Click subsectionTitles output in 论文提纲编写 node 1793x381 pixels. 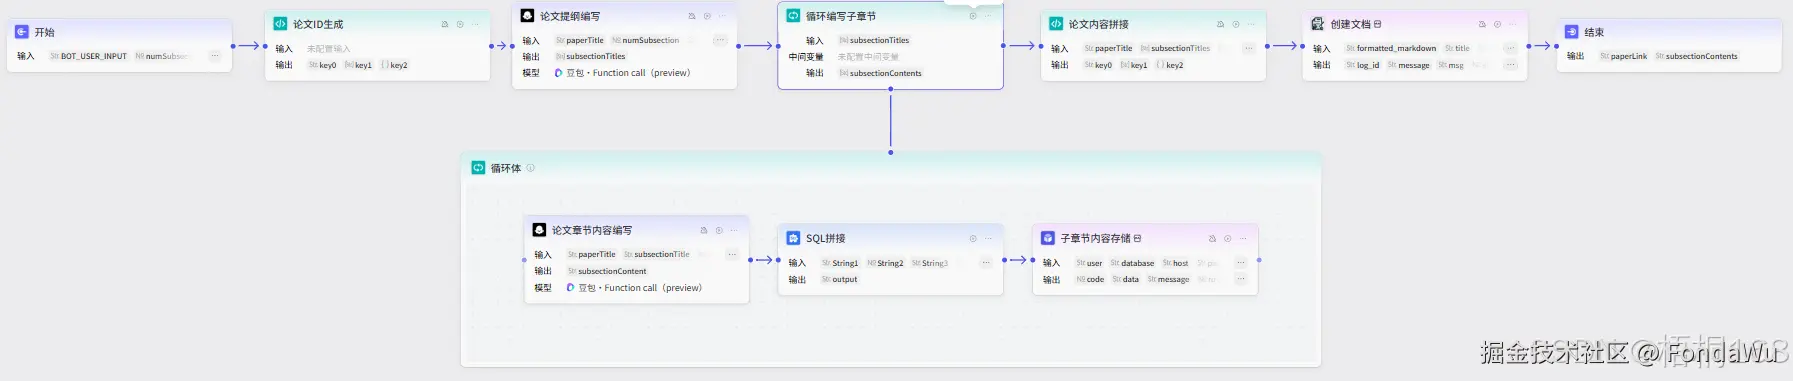591,56
